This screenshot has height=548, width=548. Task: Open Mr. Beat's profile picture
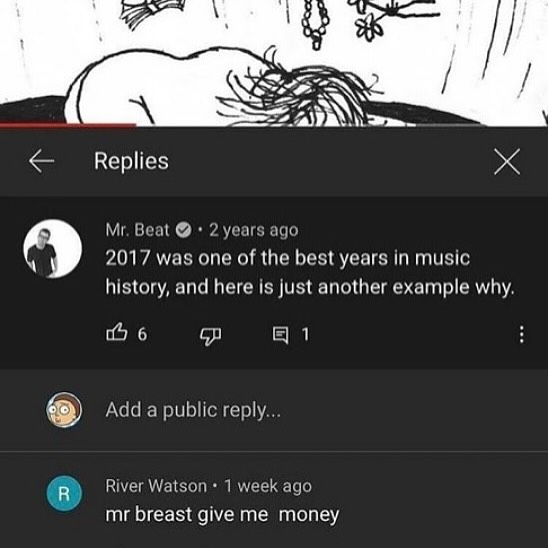coord(53,248)
